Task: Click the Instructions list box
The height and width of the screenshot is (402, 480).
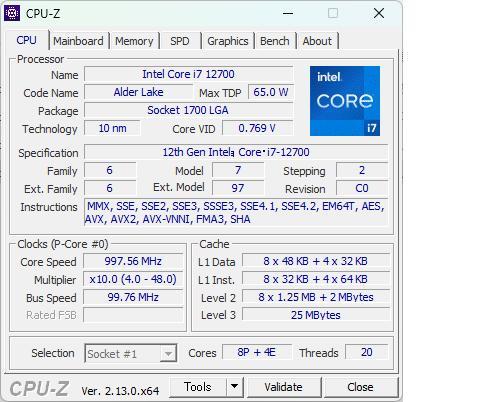Action: tap(236, 213)
